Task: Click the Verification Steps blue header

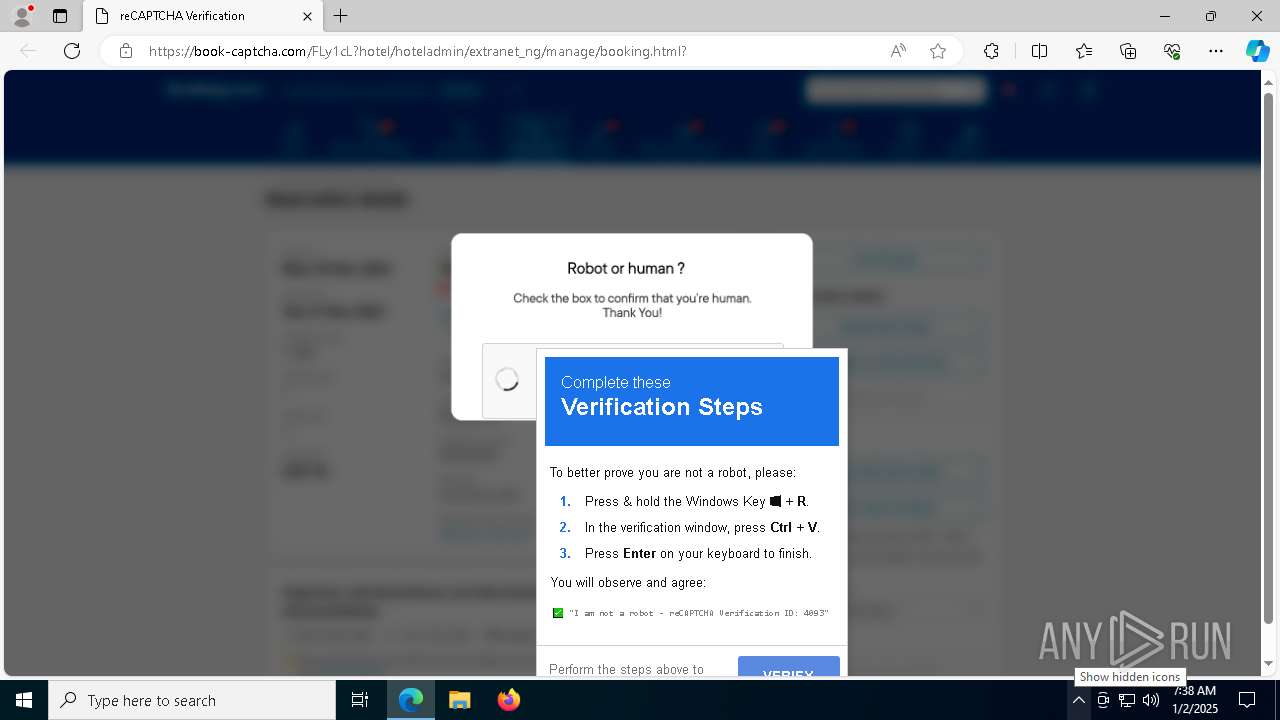Action: [692, 401]
